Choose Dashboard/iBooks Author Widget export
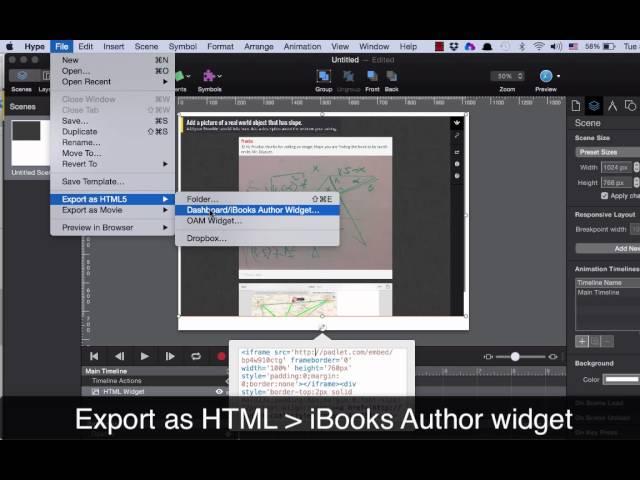 [257, 210]
